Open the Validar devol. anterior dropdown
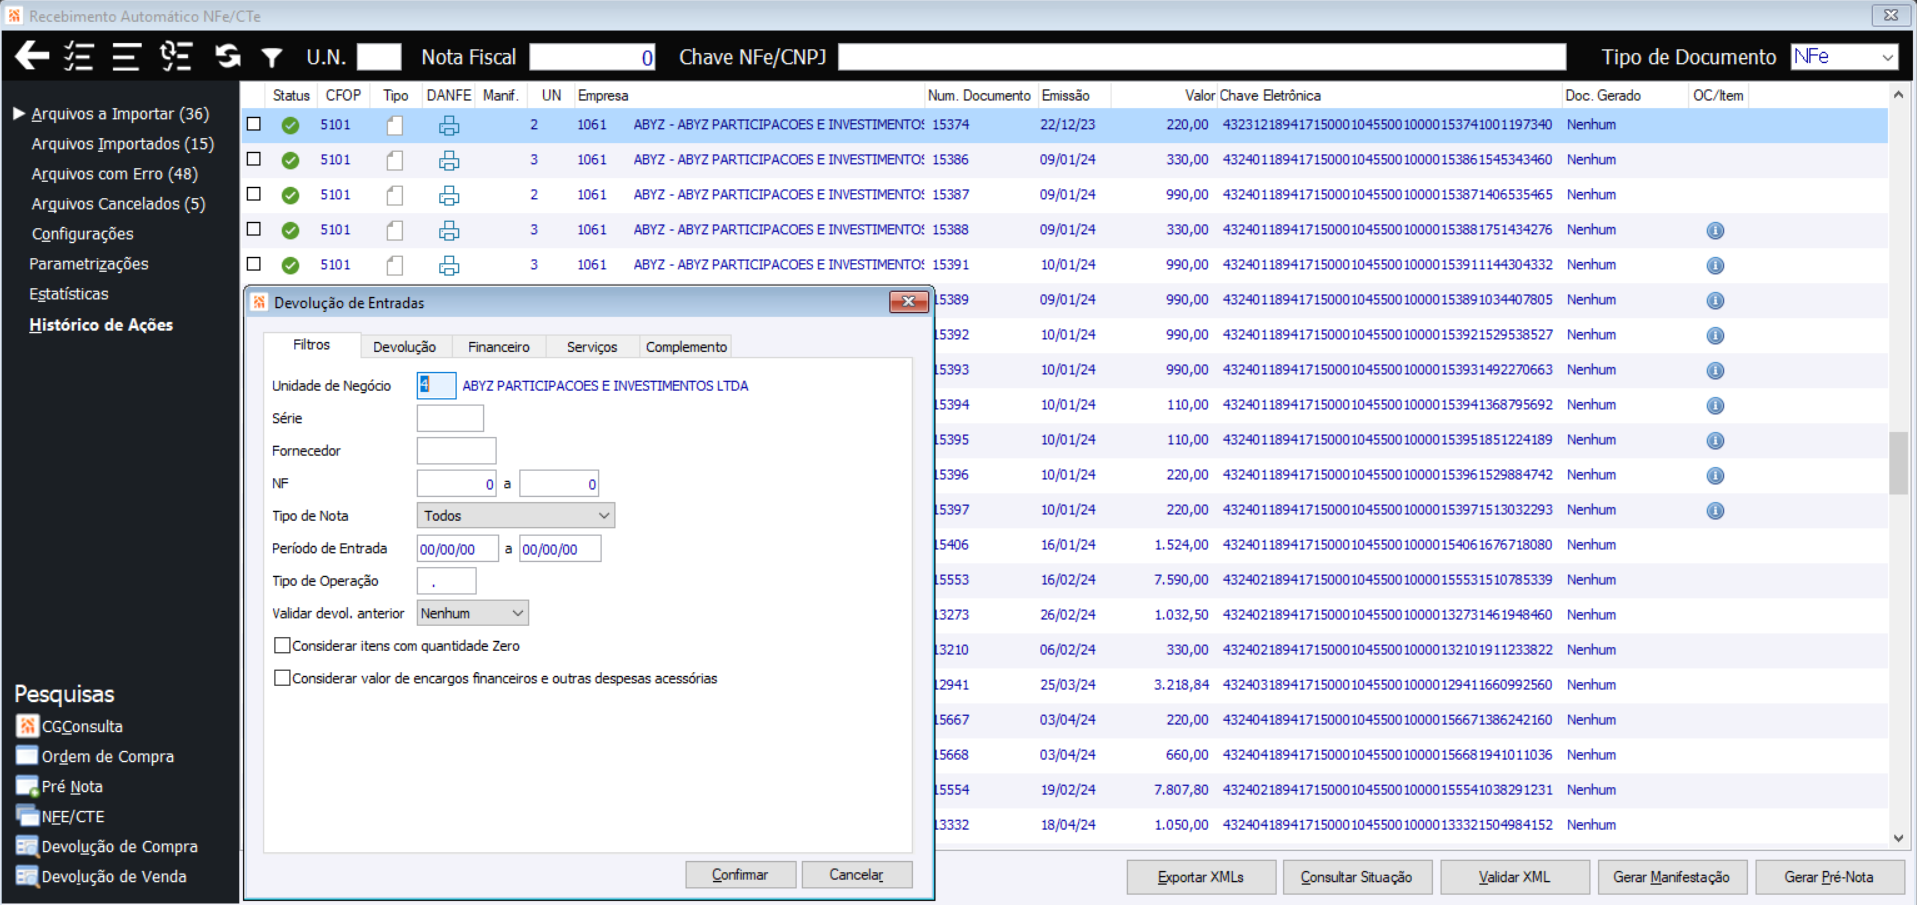 click(472, 613)
